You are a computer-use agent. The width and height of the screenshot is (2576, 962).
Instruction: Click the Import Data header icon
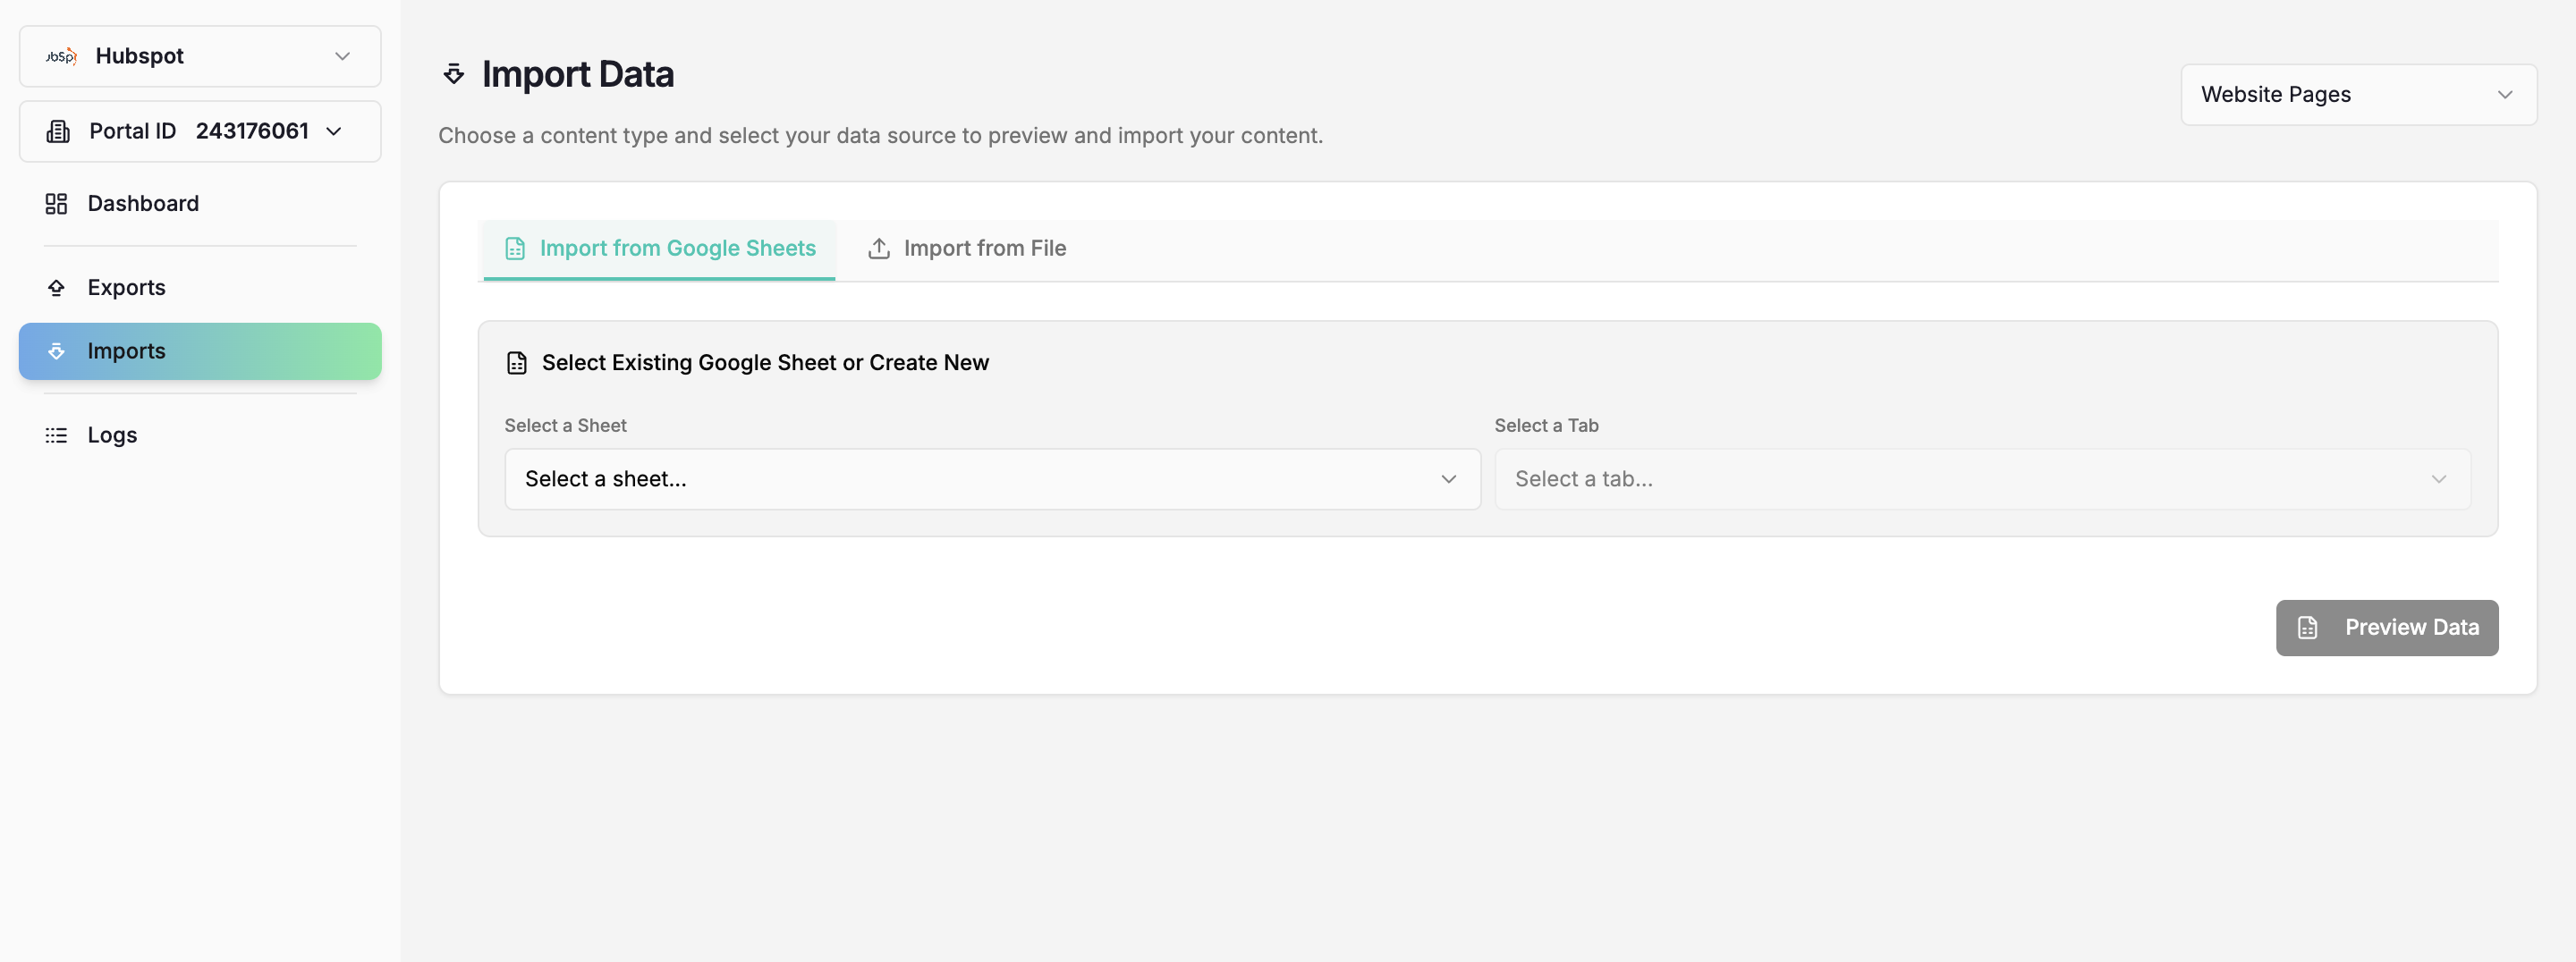[x=454, y=74]
